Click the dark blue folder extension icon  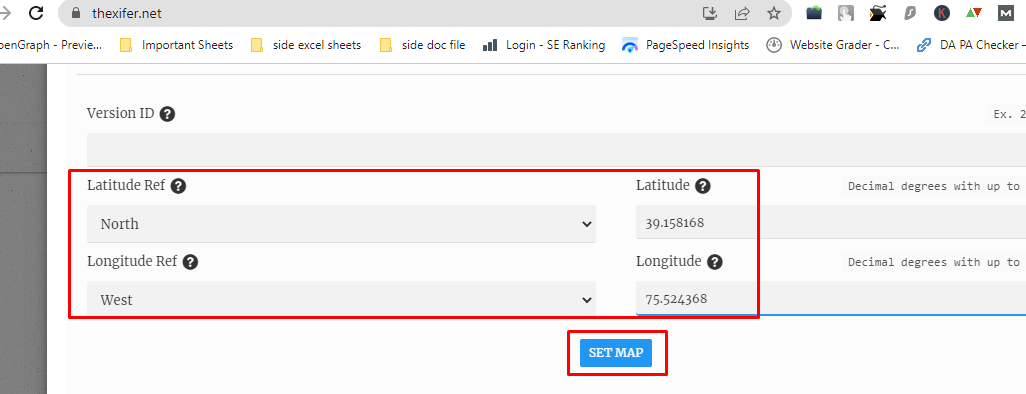814,13
